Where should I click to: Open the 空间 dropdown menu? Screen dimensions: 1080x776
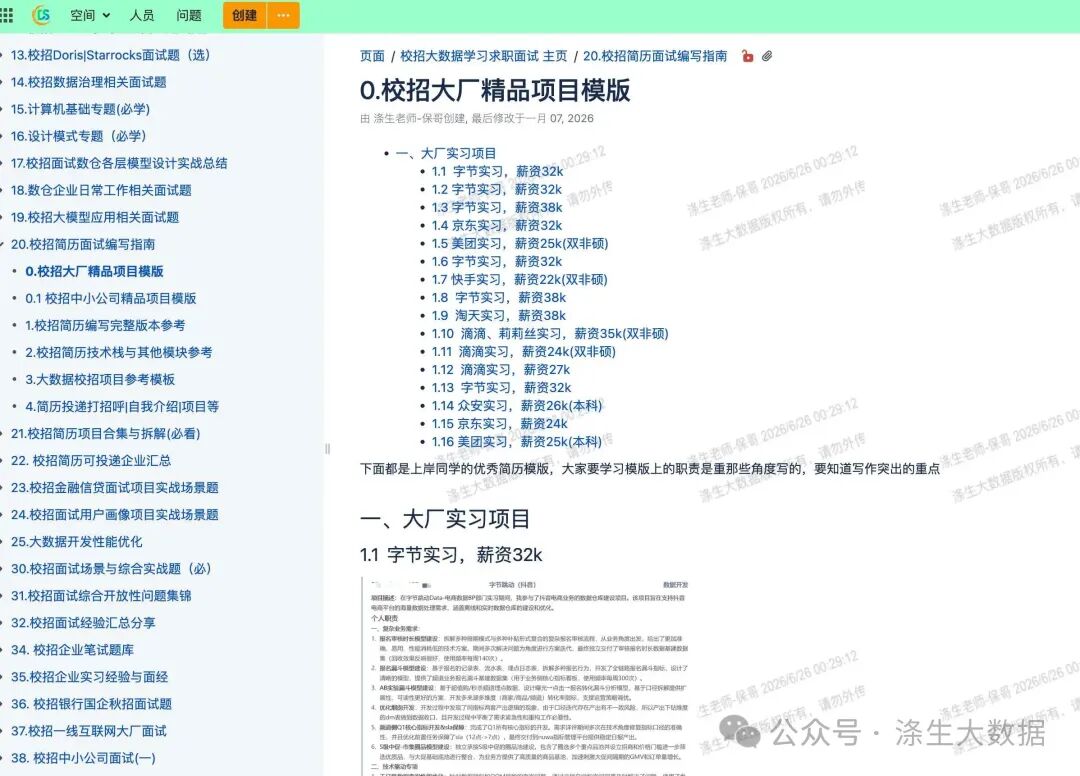90,15
